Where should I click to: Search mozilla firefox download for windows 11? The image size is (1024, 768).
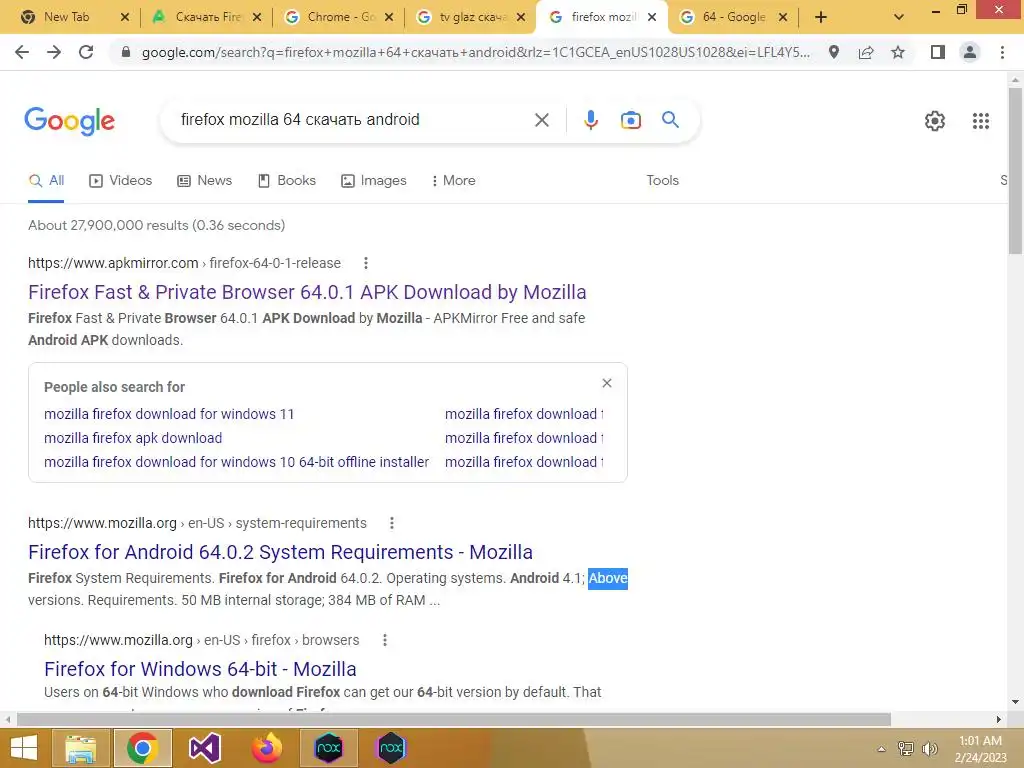click(169, 414)
